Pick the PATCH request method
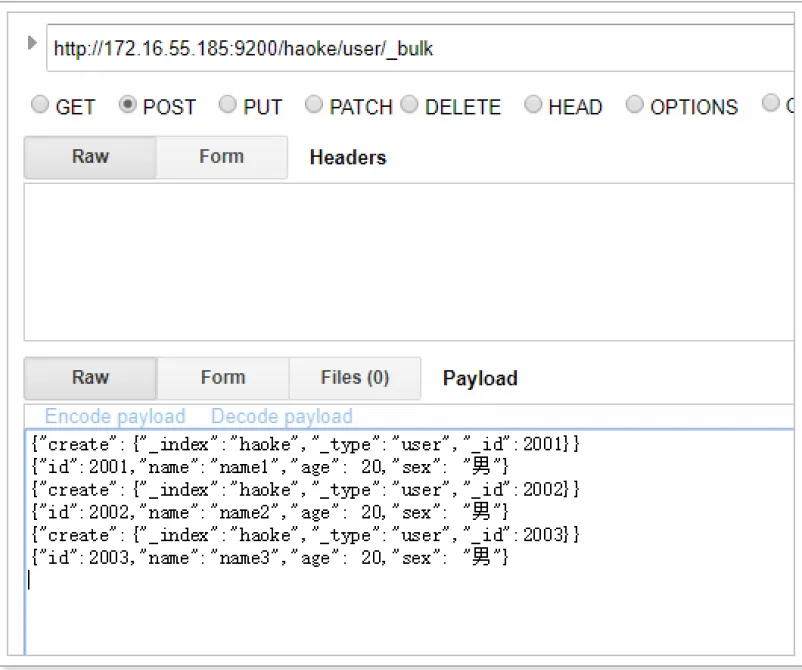This screenshot has height=670, width=802. click(314, 104)
